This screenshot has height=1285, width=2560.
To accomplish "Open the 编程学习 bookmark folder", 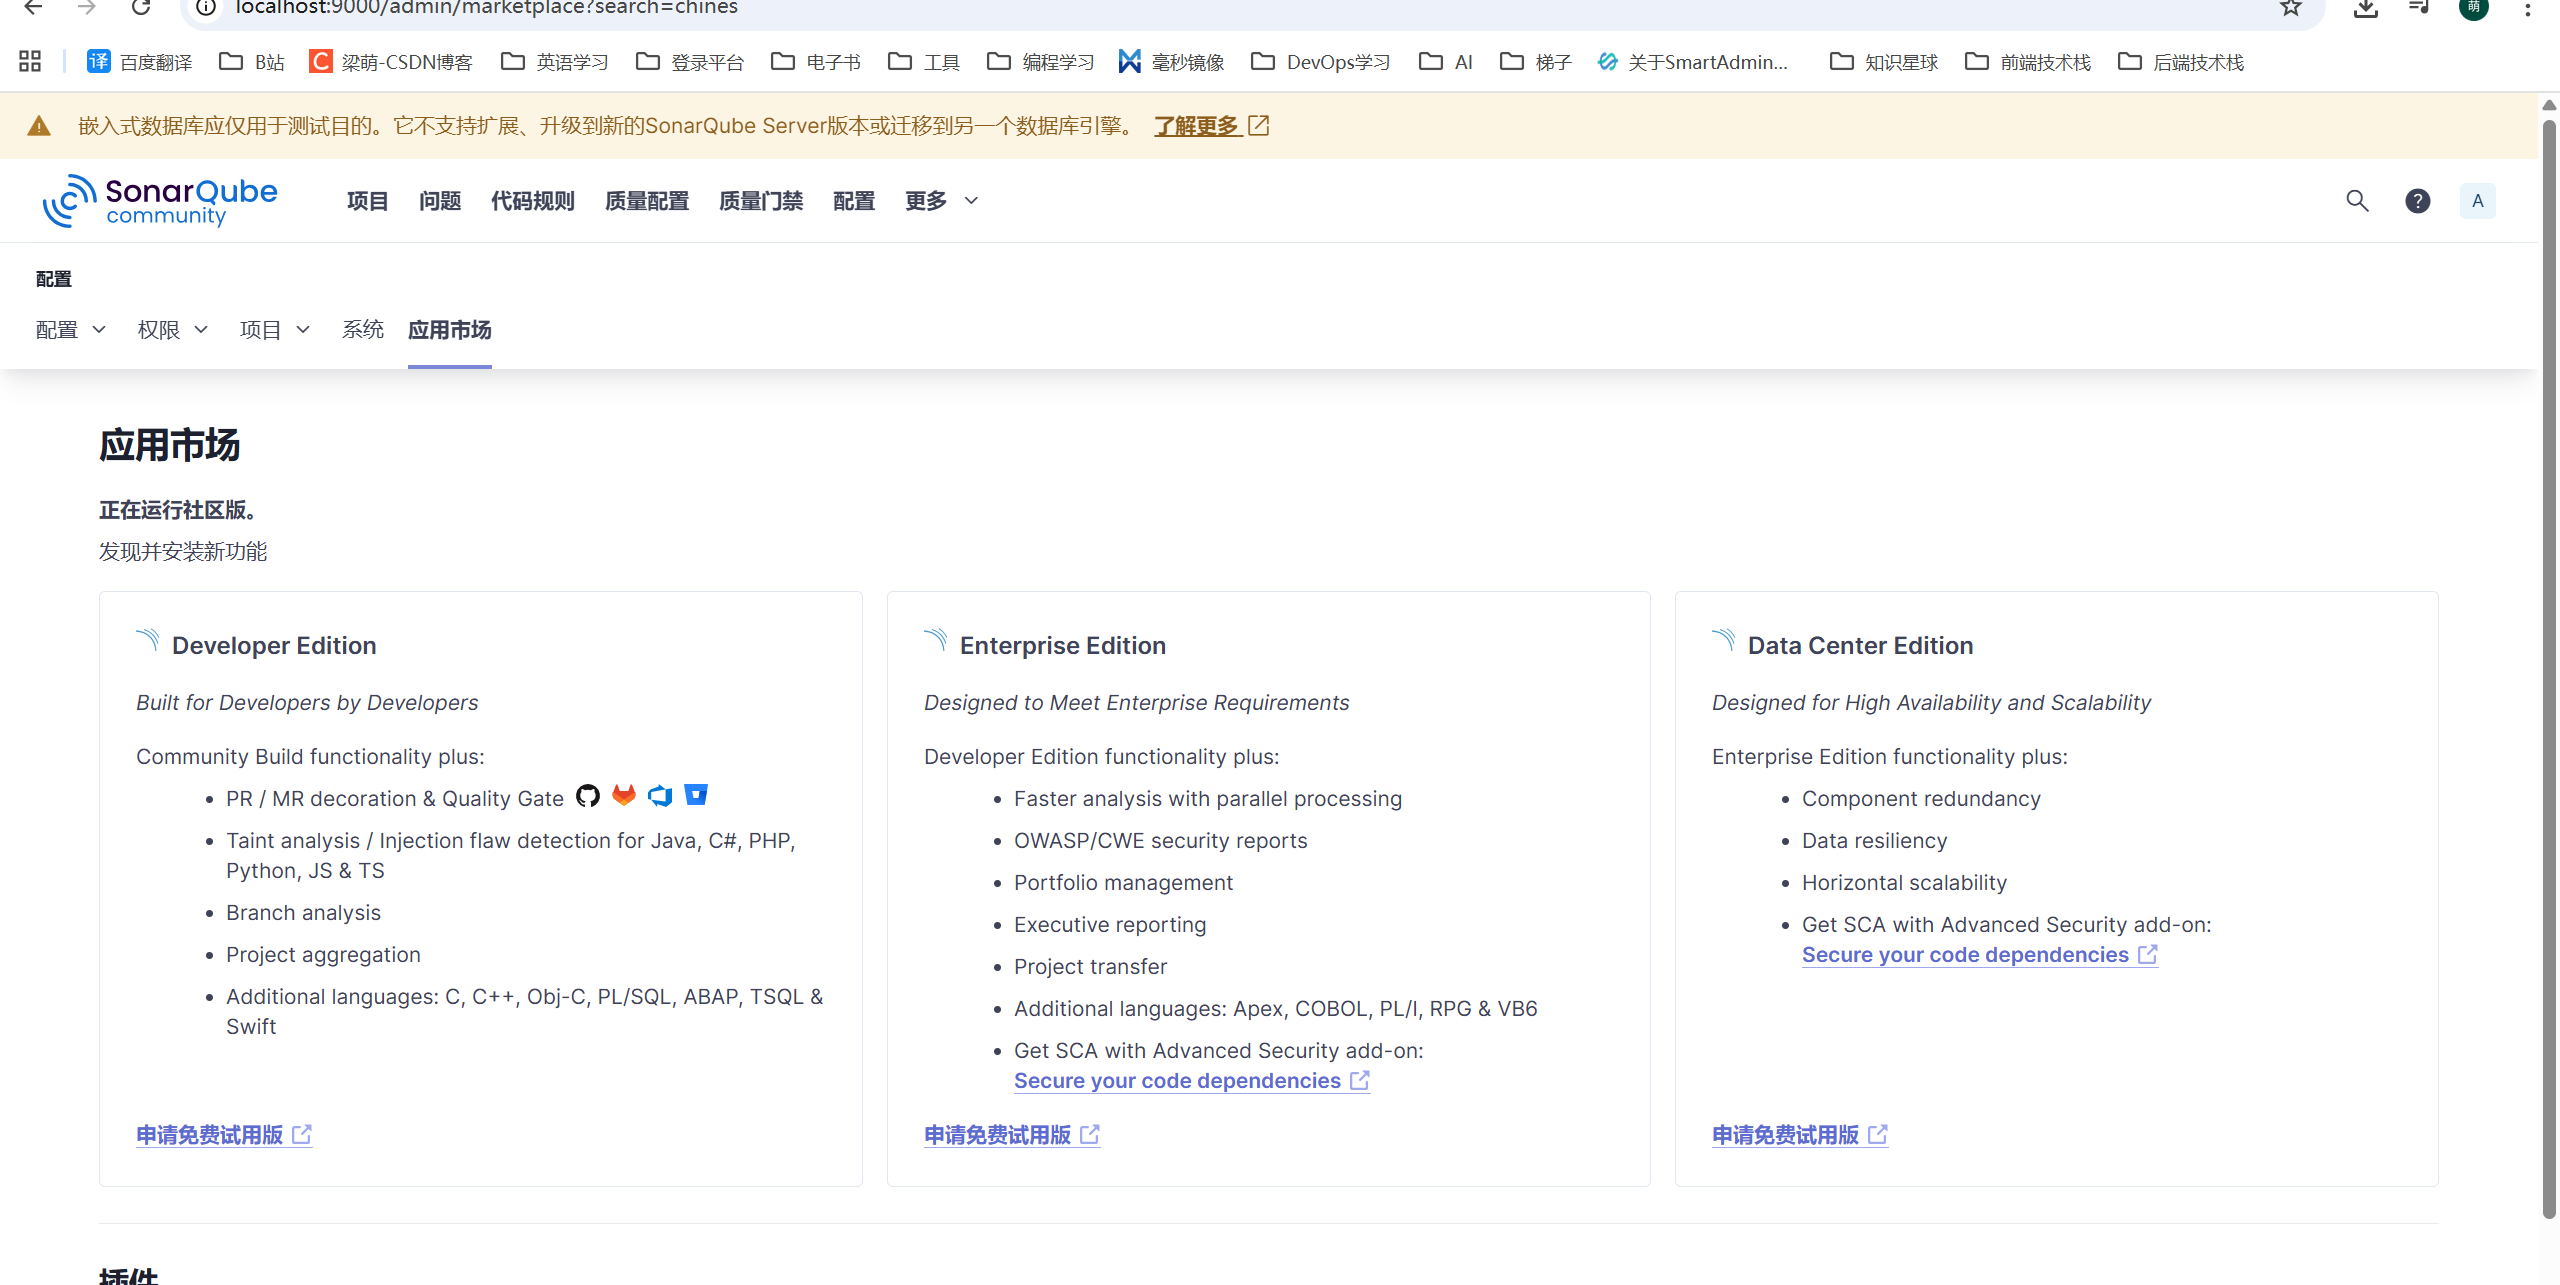I will tap(1040, 62).
